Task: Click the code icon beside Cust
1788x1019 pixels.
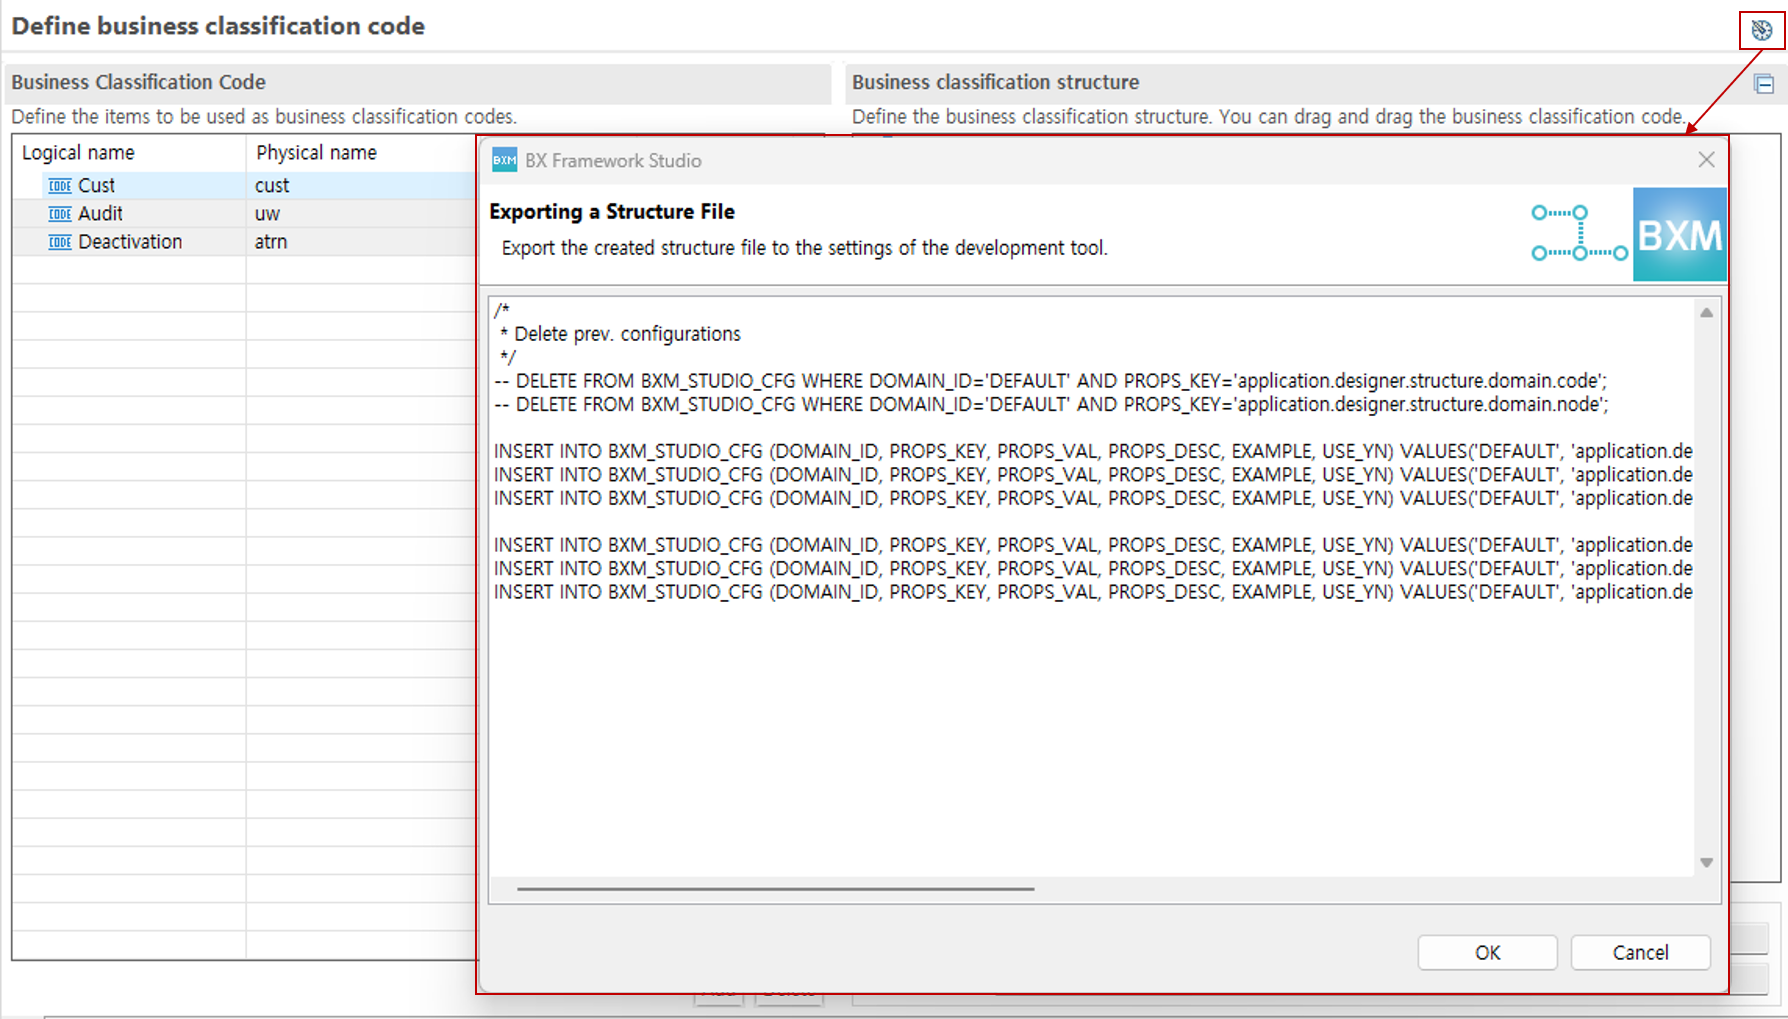Action: pos(60,186)
